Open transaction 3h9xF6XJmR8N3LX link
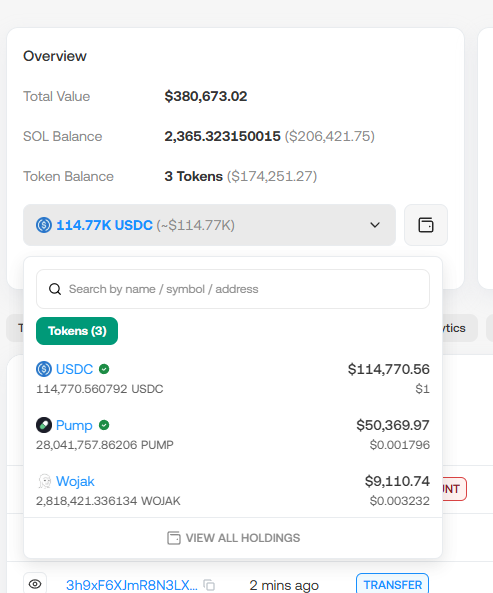Image resolution: width=493 pixels, height=593 pixels. click(132, 585)
